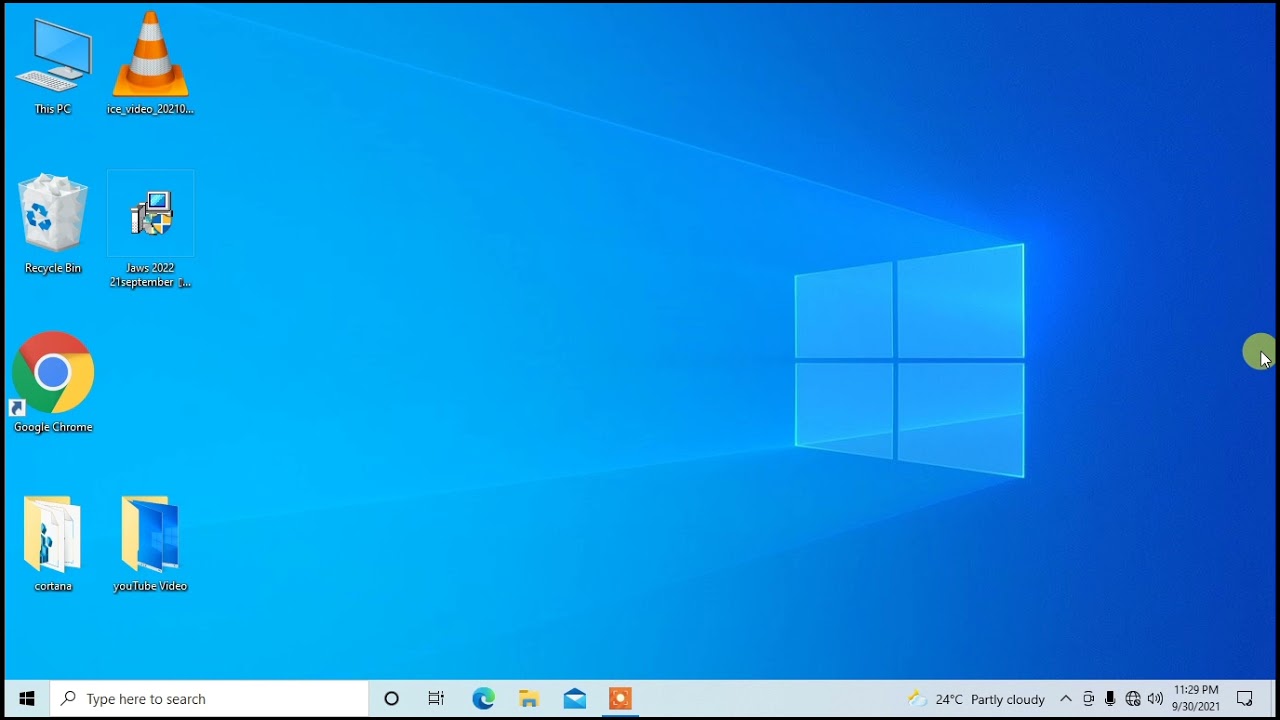Click the Meet Now tray icon

[1088, 699]
